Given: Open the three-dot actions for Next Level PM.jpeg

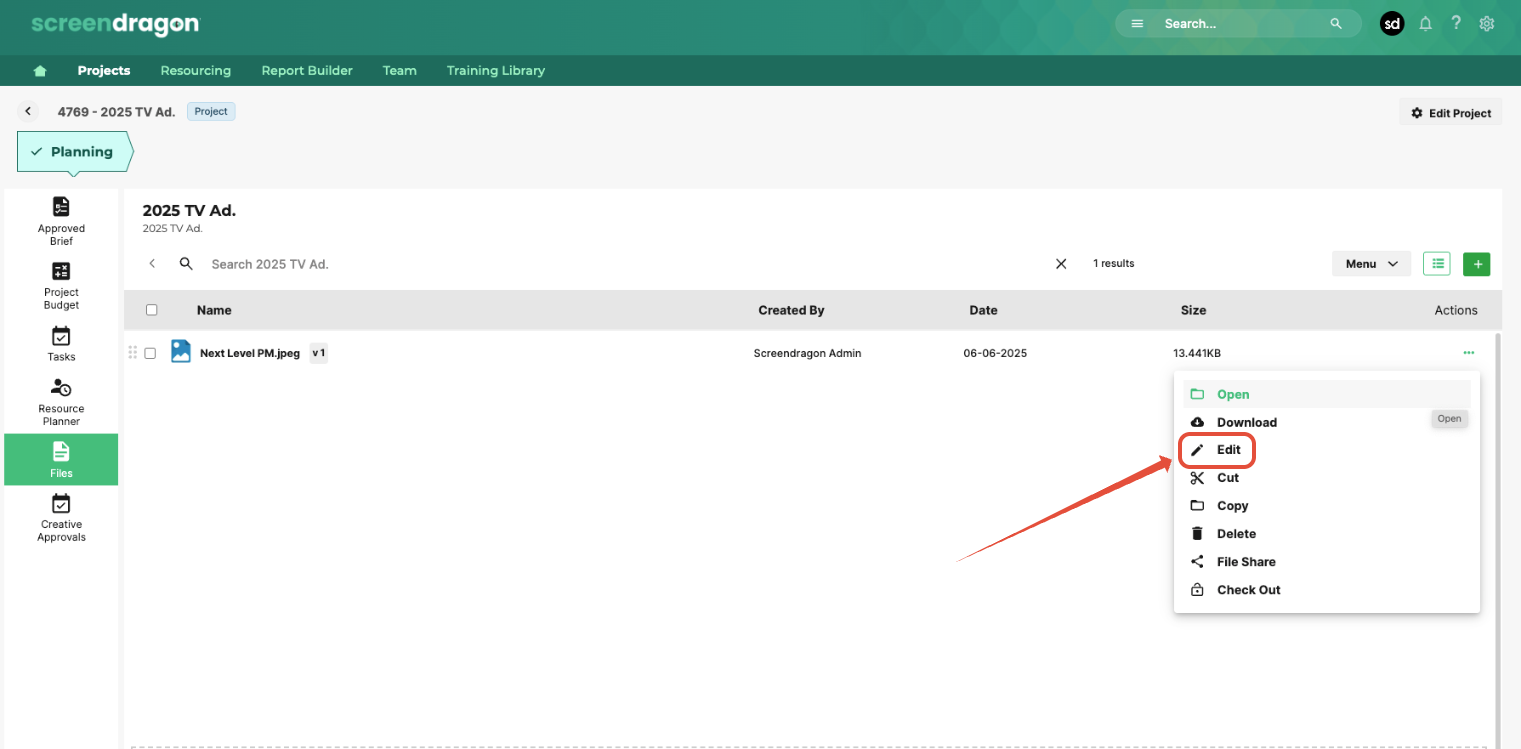Looking at the screenshot, I should tap(1468, 352).
